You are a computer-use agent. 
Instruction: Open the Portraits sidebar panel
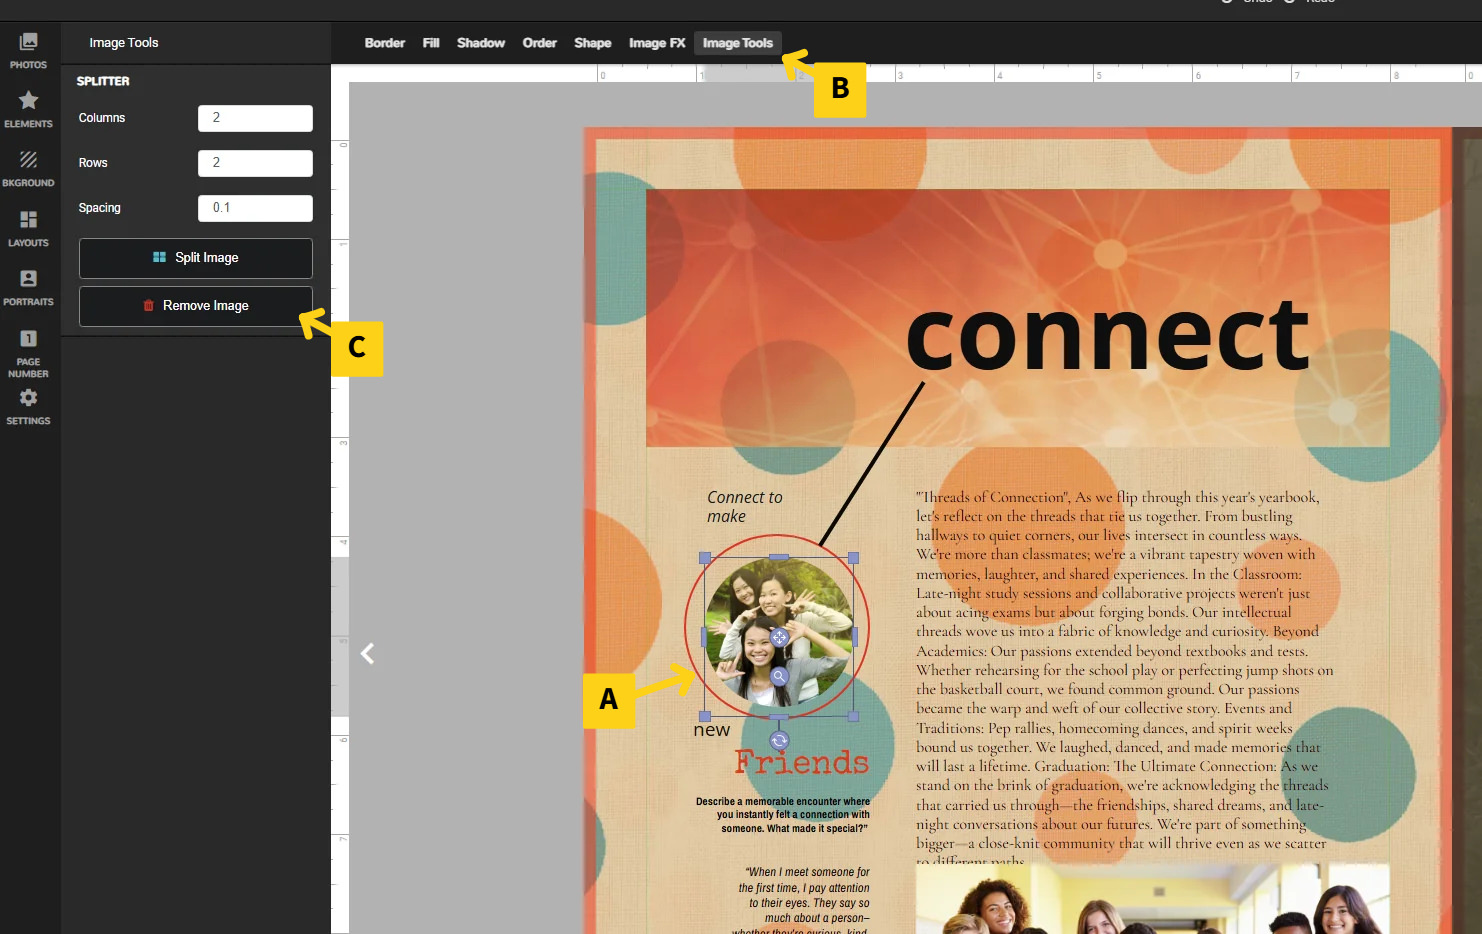pyautogui.click(x=28, y=288)
